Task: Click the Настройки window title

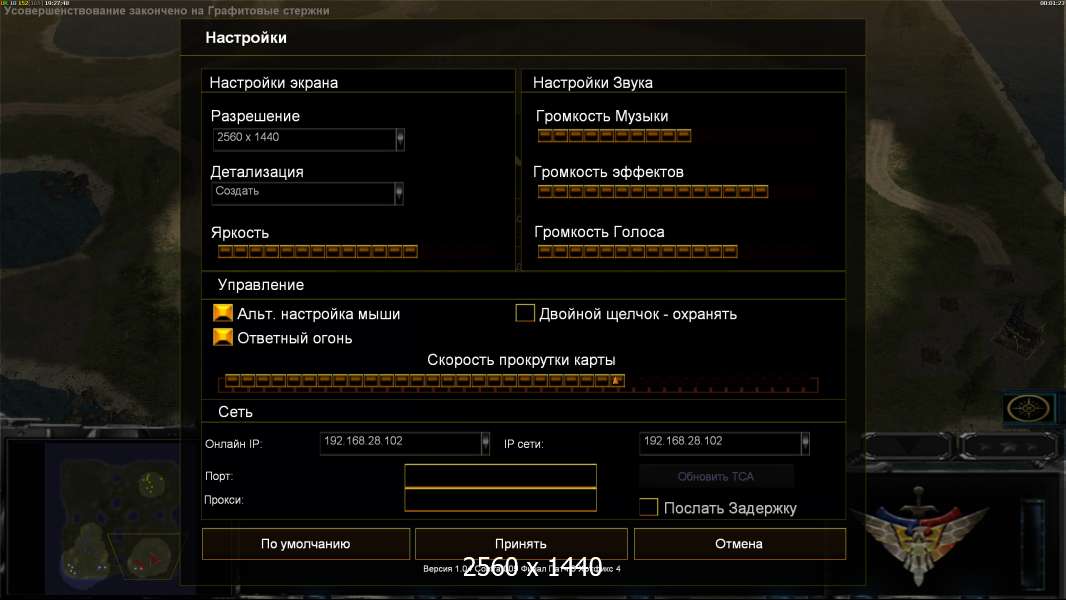Action: pos(246,37)
